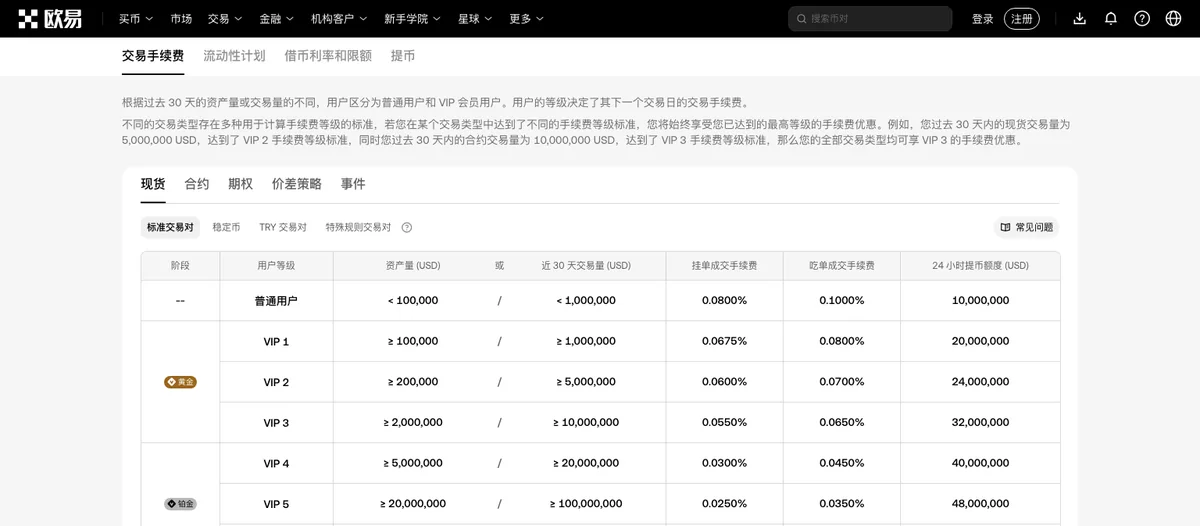
Task: Select the 事件 tab
Action: pyautogui.click(x=353, y=184)
